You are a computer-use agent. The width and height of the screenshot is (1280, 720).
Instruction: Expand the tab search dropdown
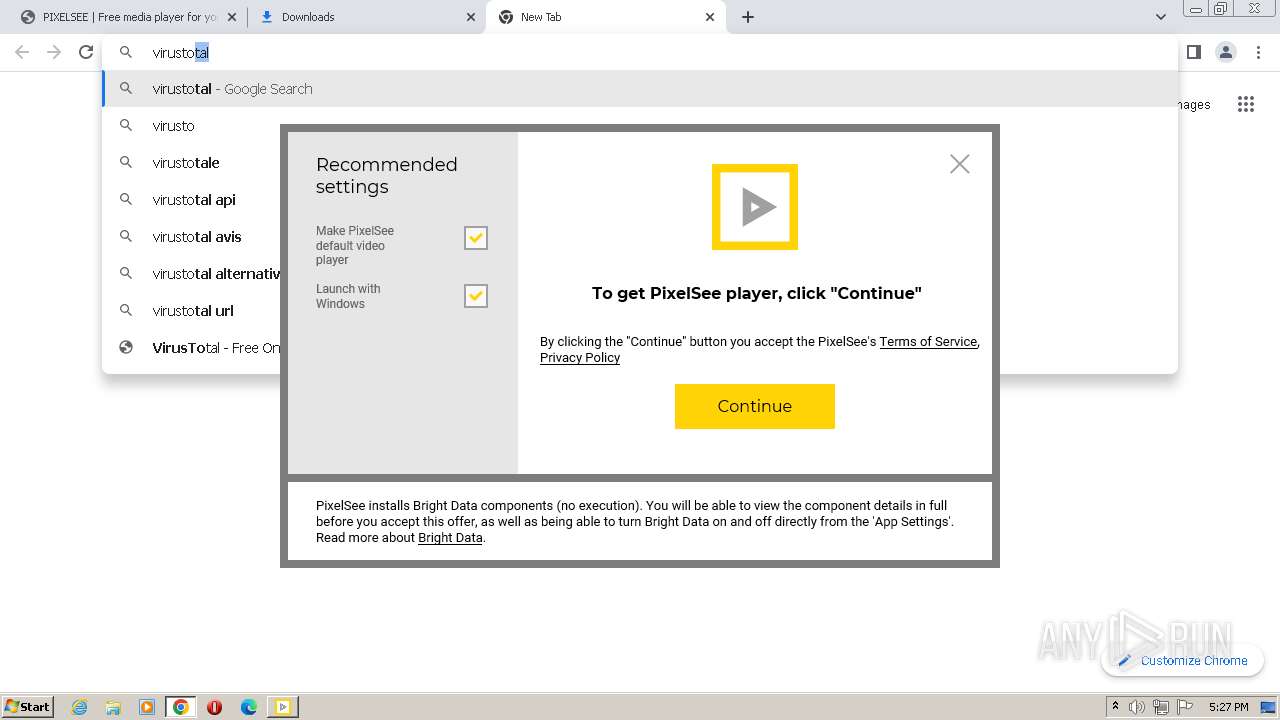tap(1160, 17)
